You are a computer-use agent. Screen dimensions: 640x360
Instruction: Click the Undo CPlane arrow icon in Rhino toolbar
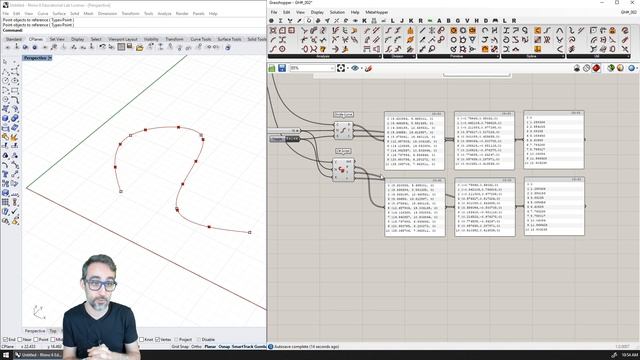102,47
